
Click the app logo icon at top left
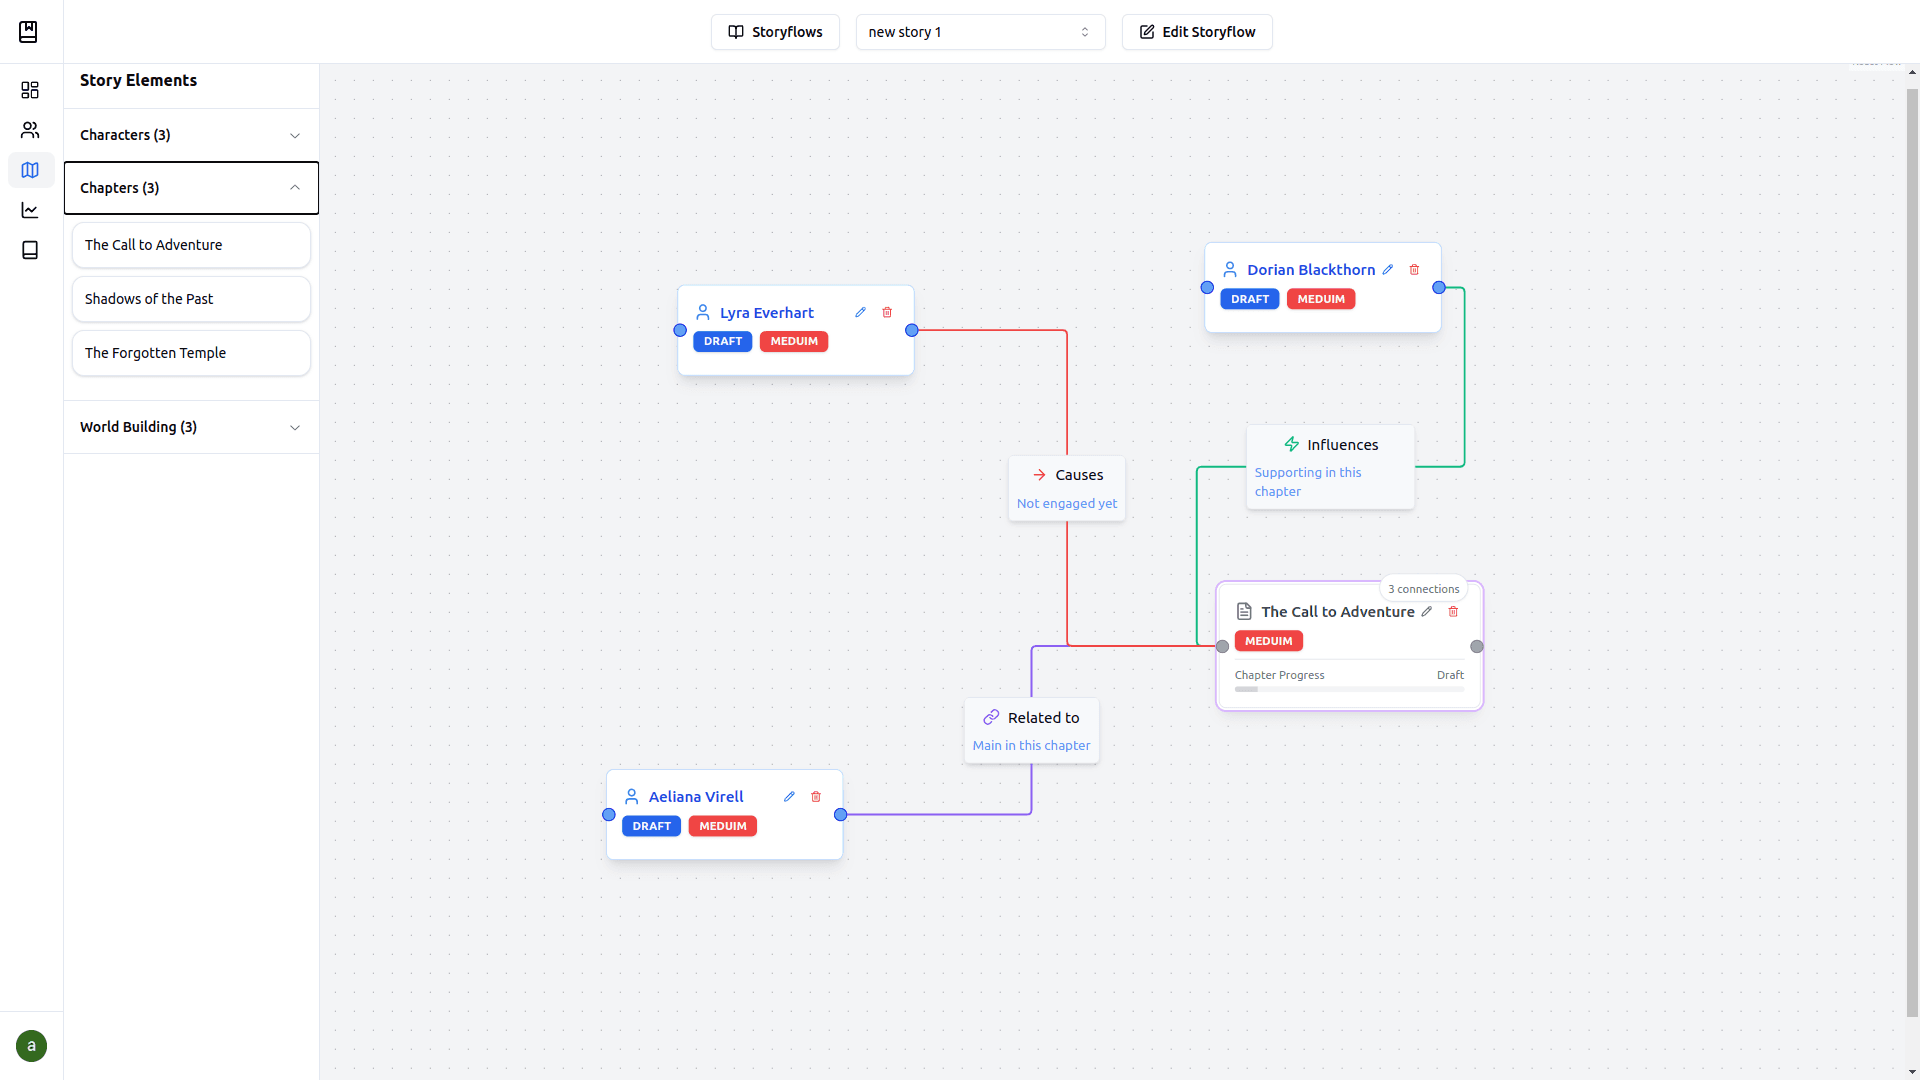(28, 32)
